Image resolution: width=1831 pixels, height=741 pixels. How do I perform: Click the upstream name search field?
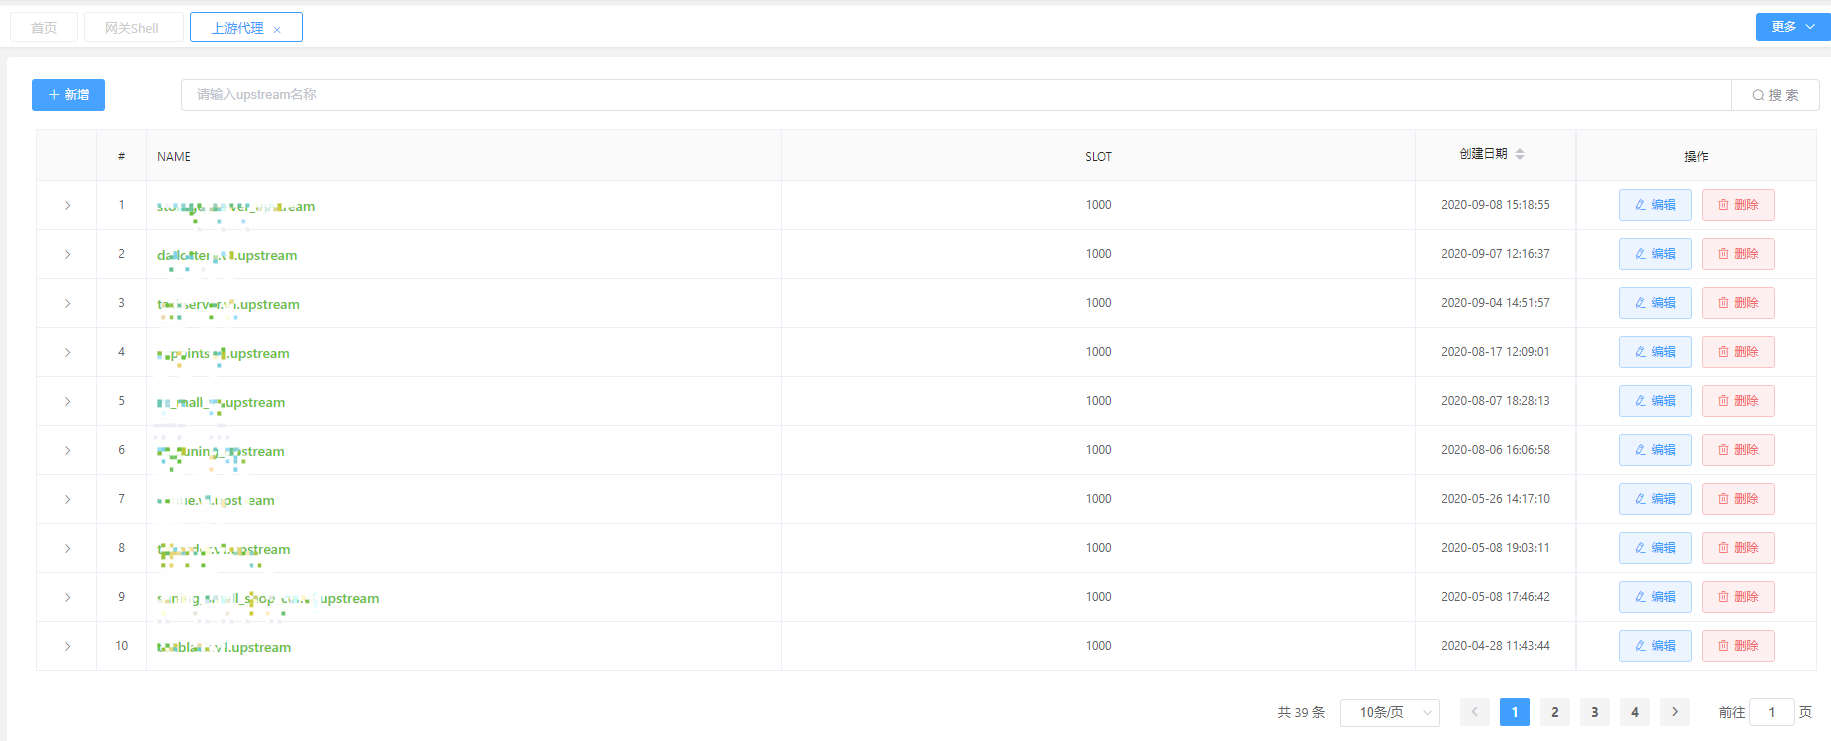956,95
